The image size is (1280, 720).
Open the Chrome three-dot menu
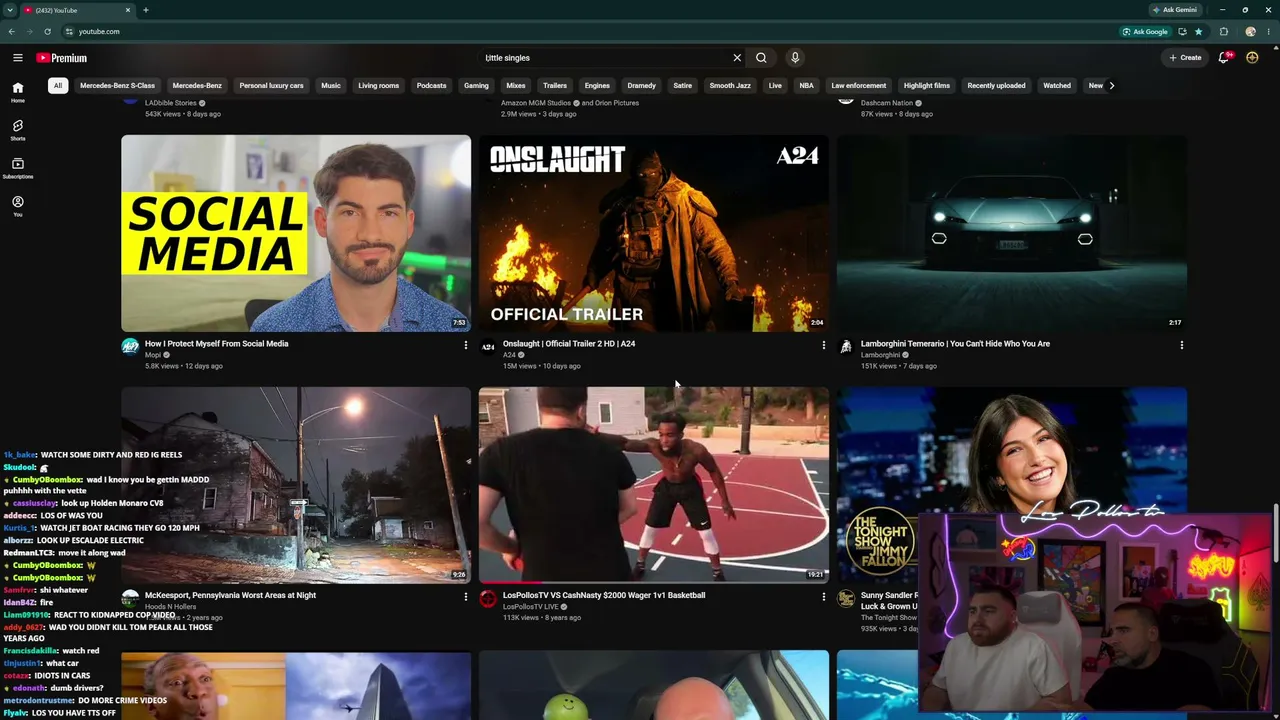coord(1269,32)
